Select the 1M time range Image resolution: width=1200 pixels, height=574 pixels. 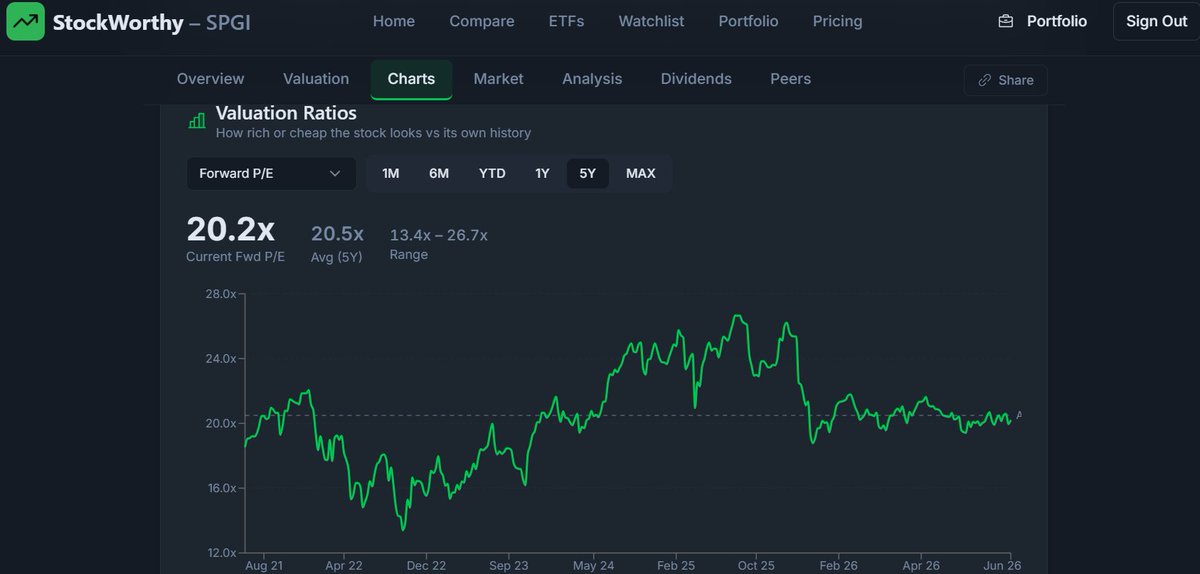click(x=391, y=174)
